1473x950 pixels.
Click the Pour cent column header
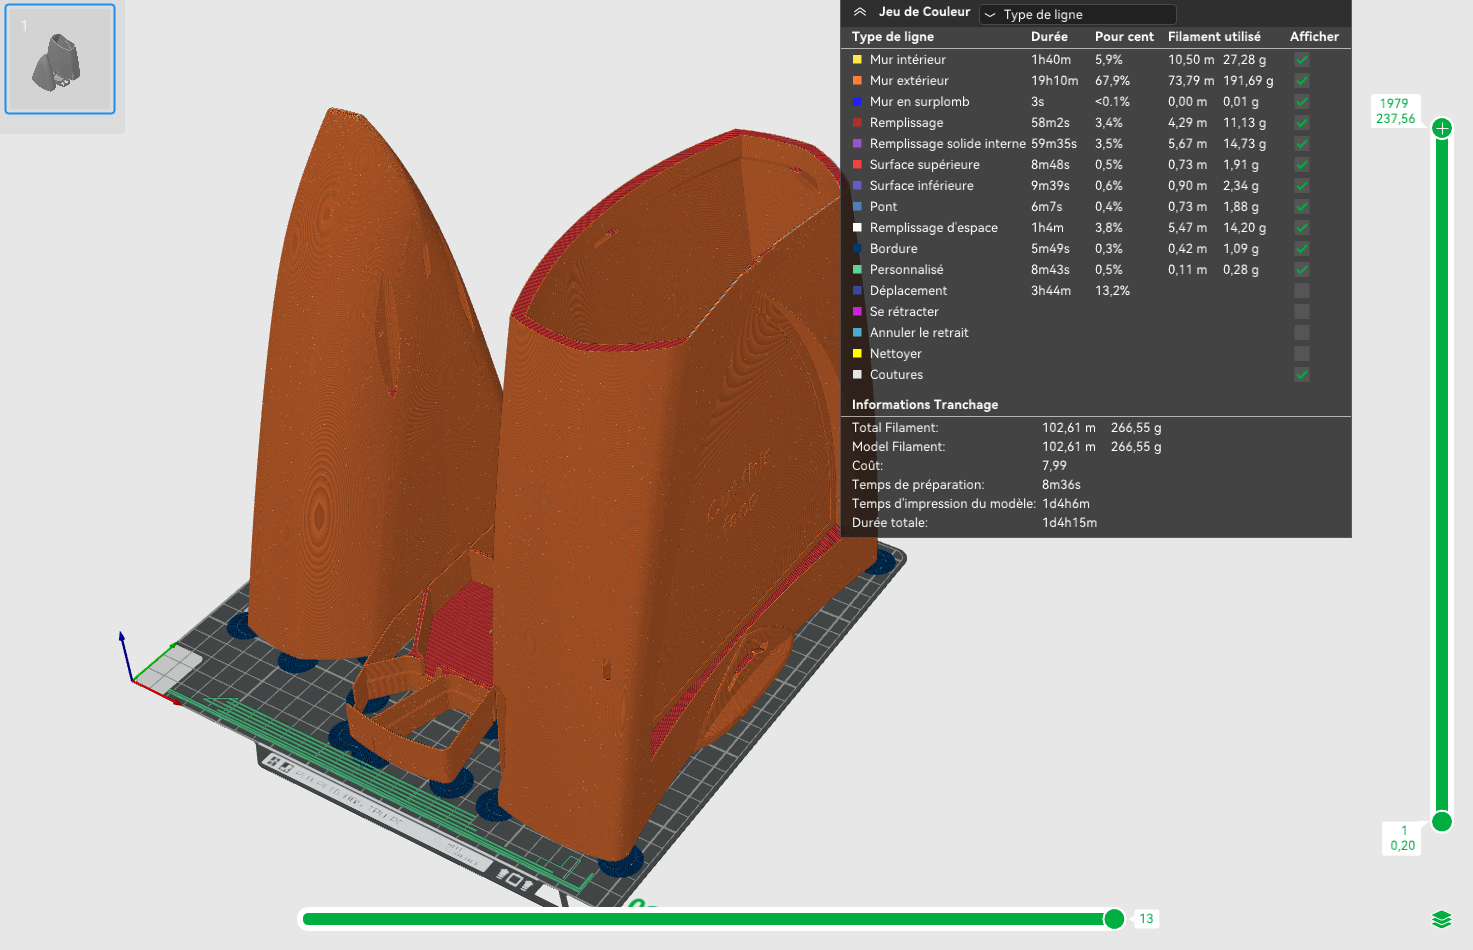tap(1124, 37)
